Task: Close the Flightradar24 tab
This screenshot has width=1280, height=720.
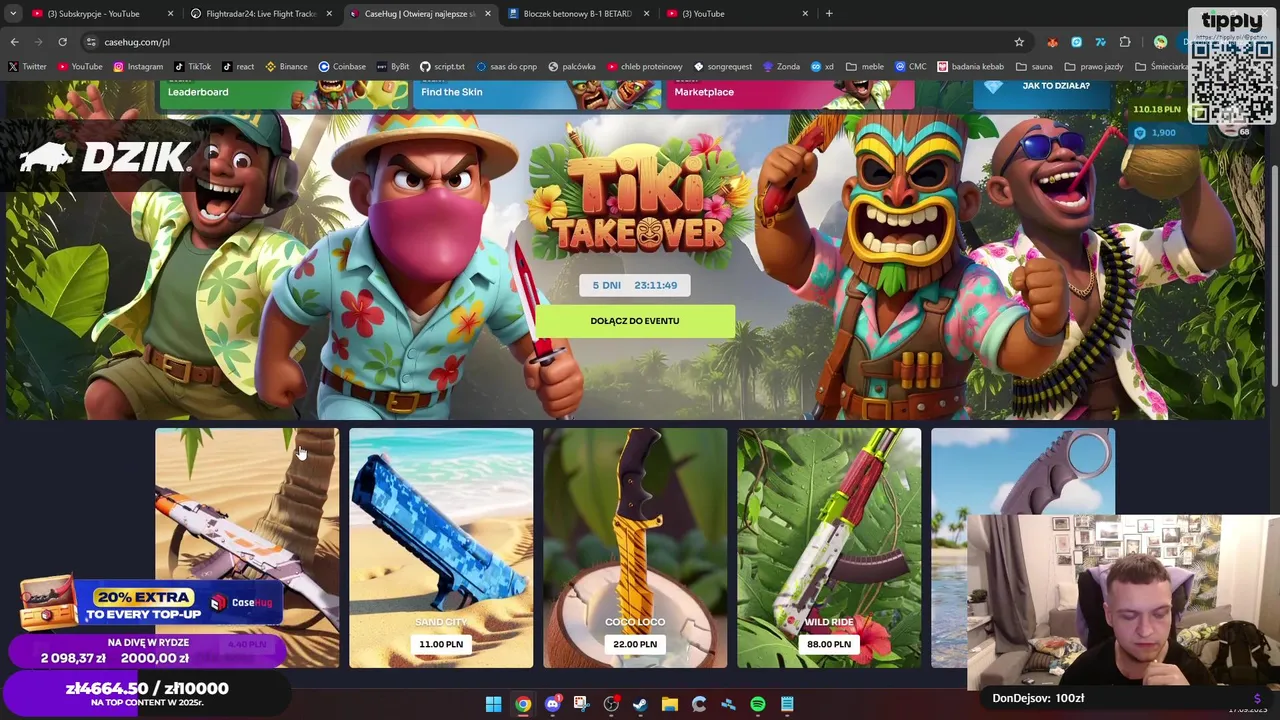Action: [329, 14]
